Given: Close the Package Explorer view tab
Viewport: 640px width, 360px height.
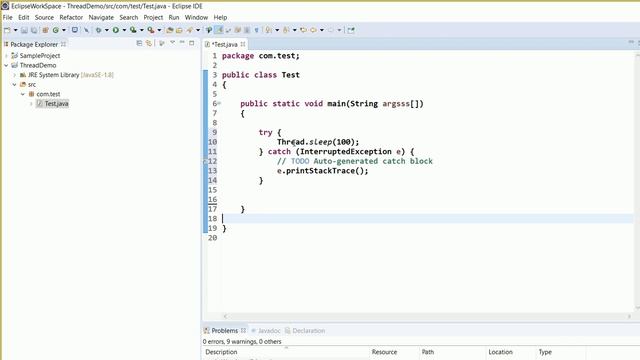Looking at the screenshot, I should pyautogui.click(x=63, y=44).
